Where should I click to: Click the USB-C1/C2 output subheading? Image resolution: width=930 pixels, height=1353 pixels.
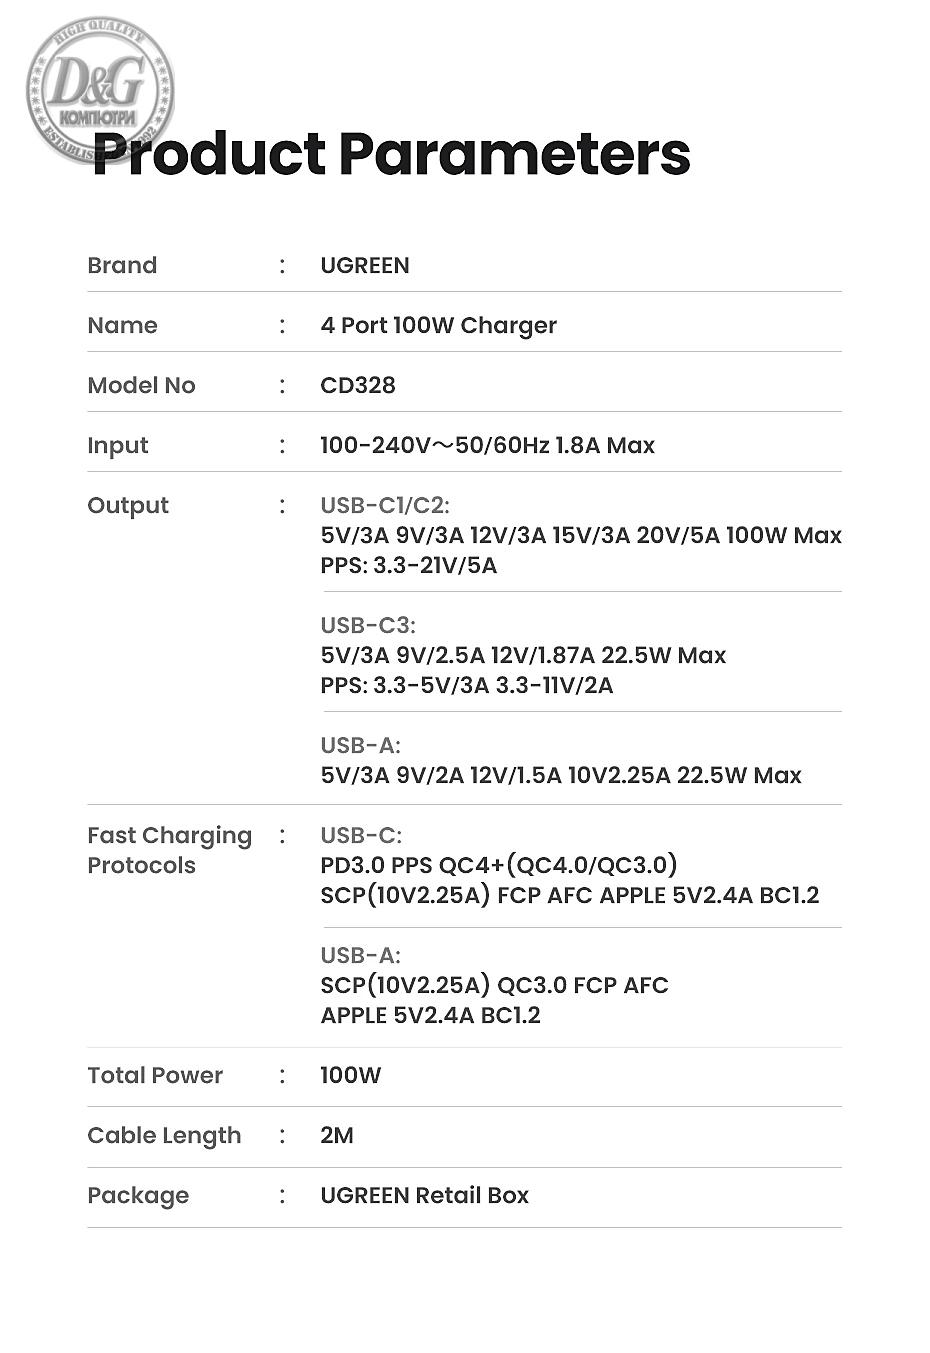[x=385, y=506]
